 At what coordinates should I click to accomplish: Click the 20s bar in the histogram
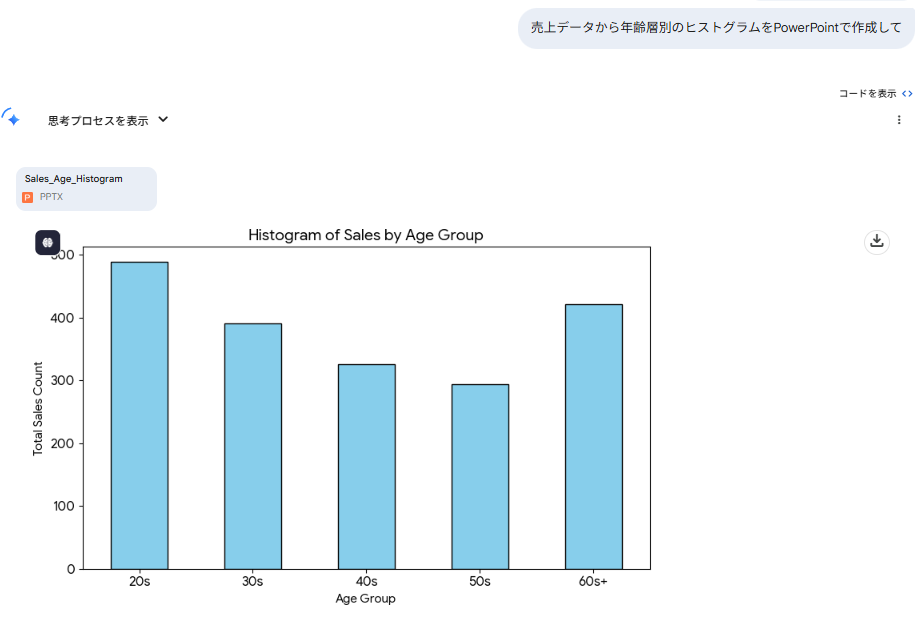click(139, 415)
